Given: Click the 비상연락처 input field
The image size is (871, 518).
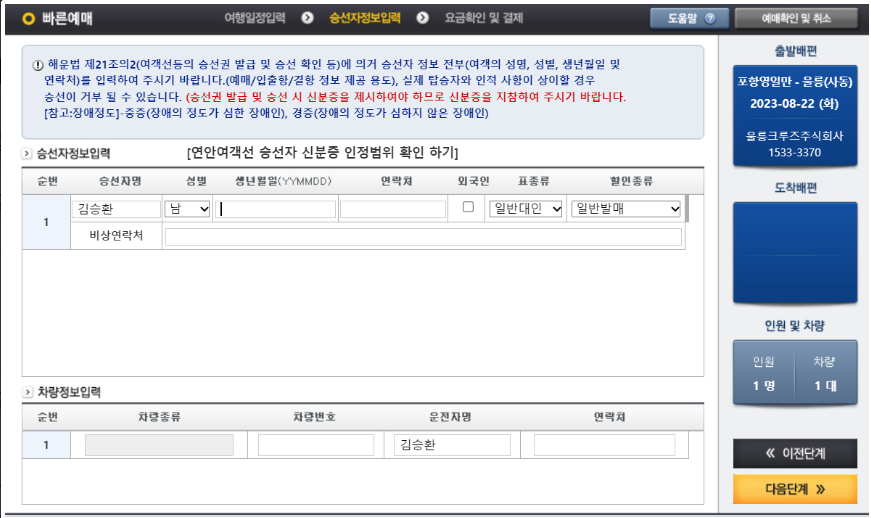Looking at the screenshot, I should (423, 237).
